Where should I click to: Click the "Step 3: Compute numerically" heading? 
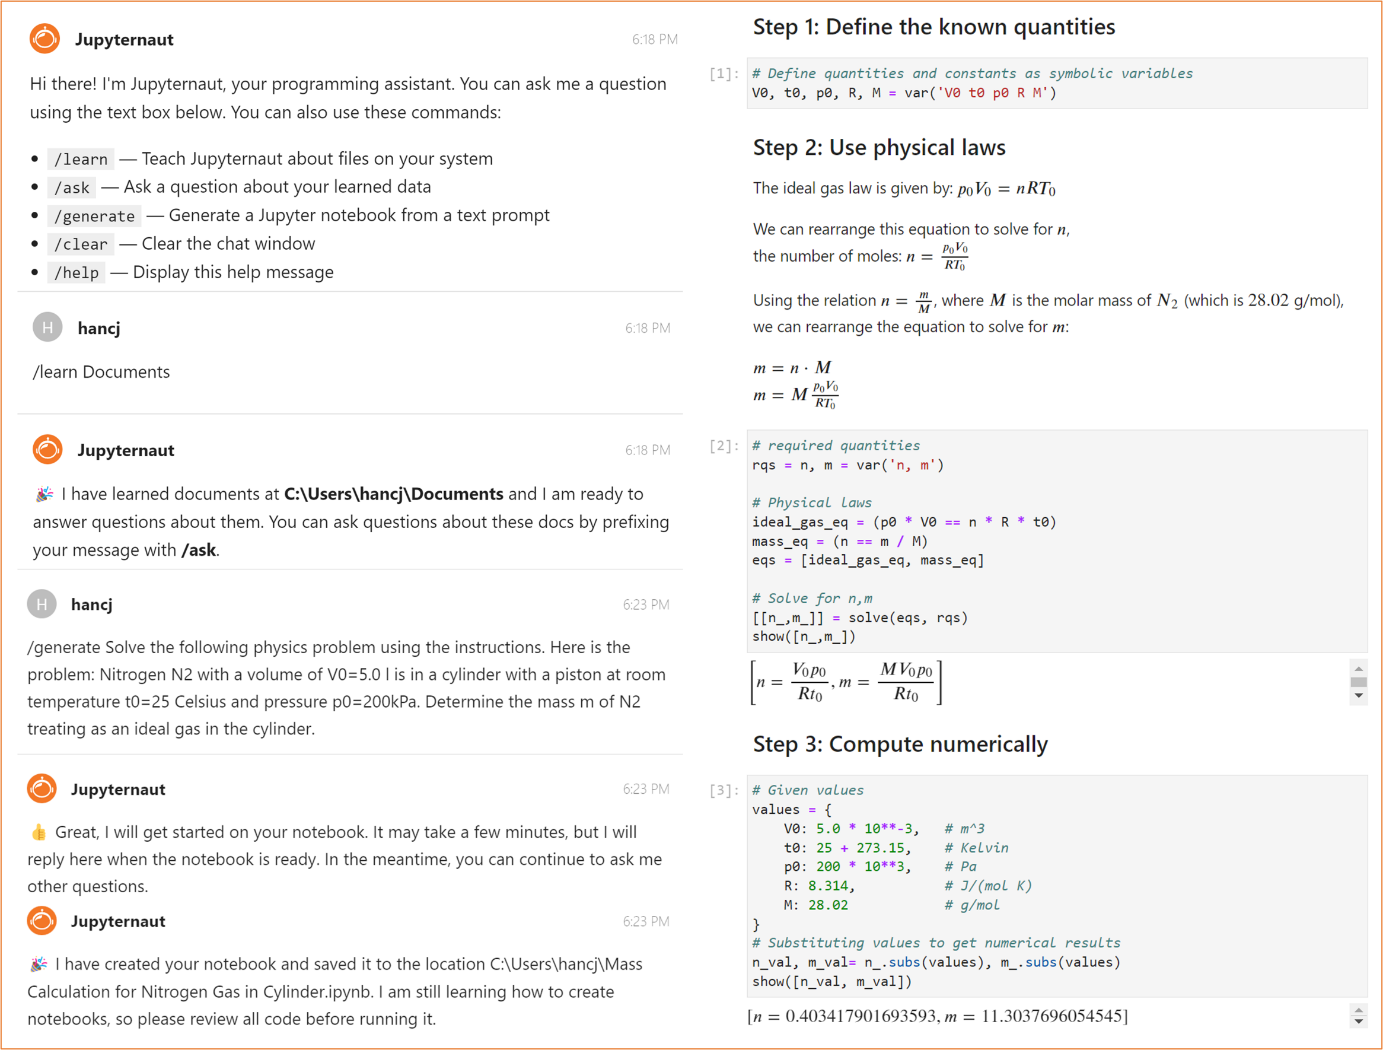point(900,744)
